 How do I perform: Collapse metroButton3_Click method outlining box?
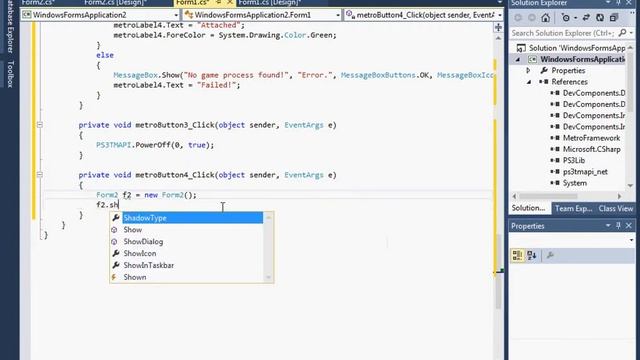tap(40, 125)
